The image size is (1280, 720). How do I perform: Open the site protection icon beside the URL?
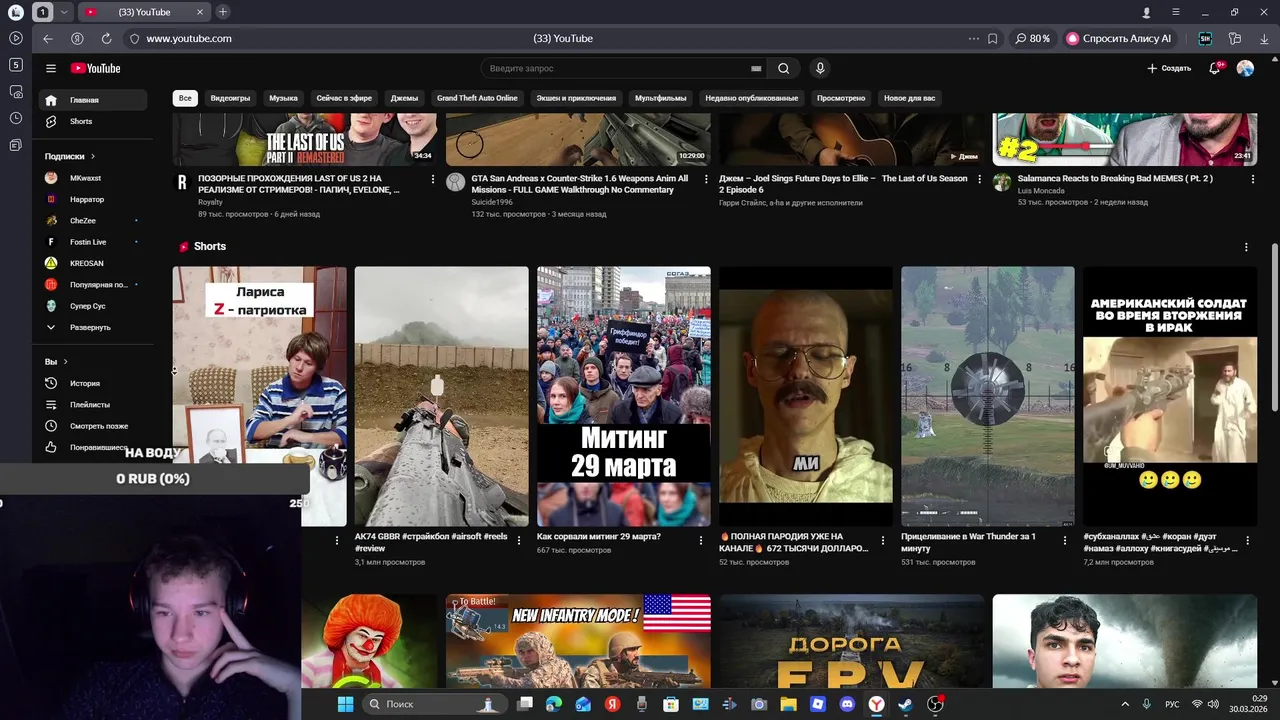point(134,38)
